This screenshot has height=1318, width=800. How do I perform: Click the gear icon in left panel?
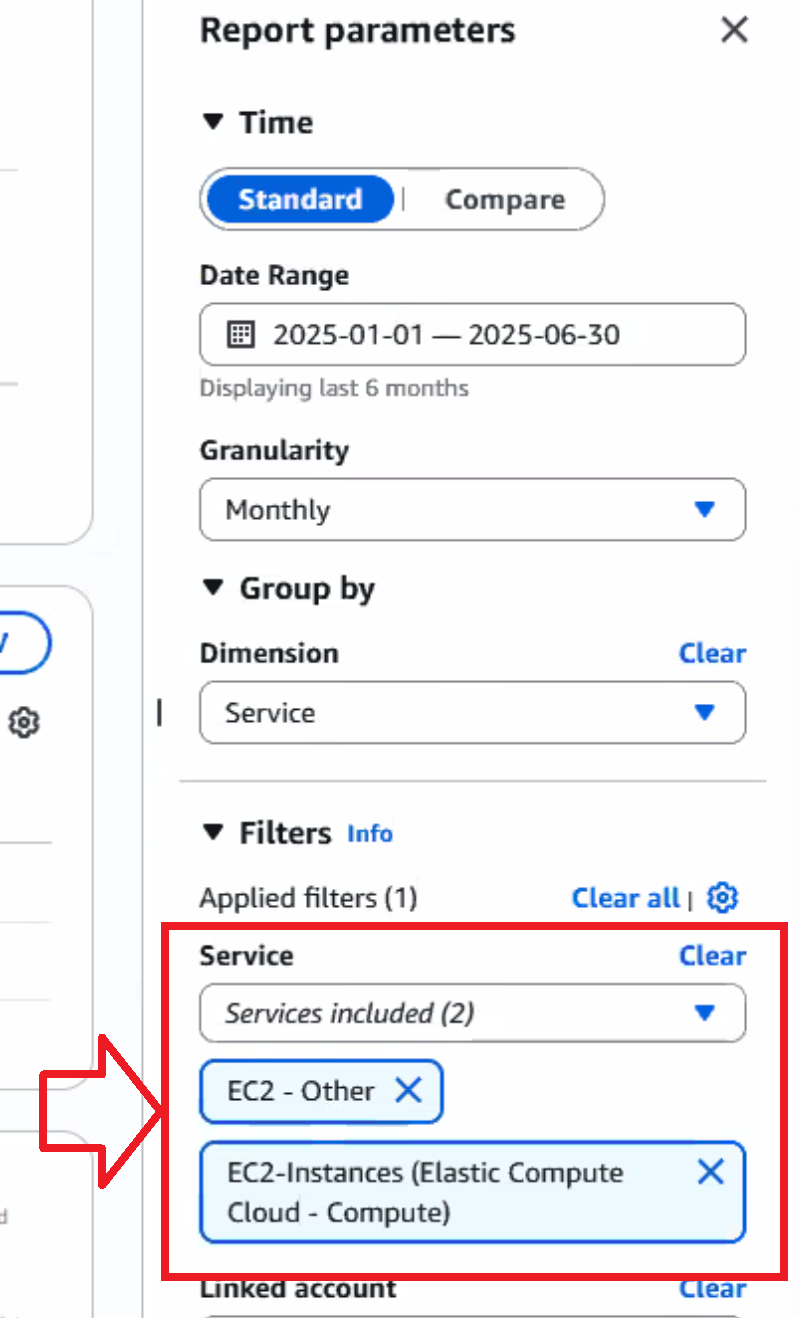click(23, 722)
